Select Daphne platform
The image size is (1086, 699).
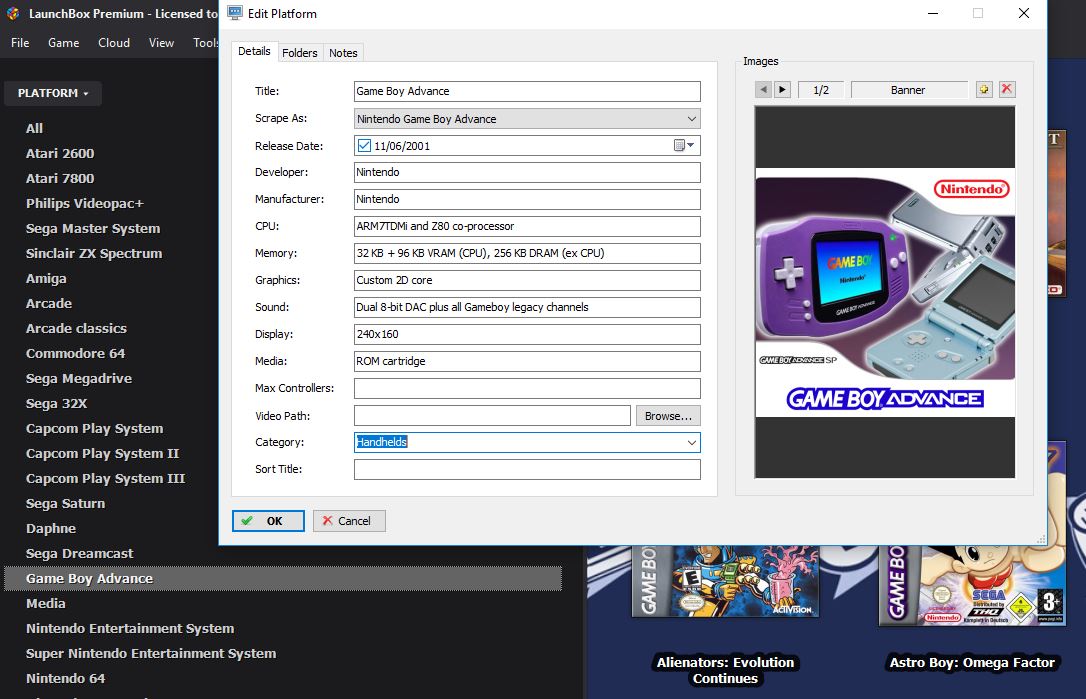coord(51,528)
